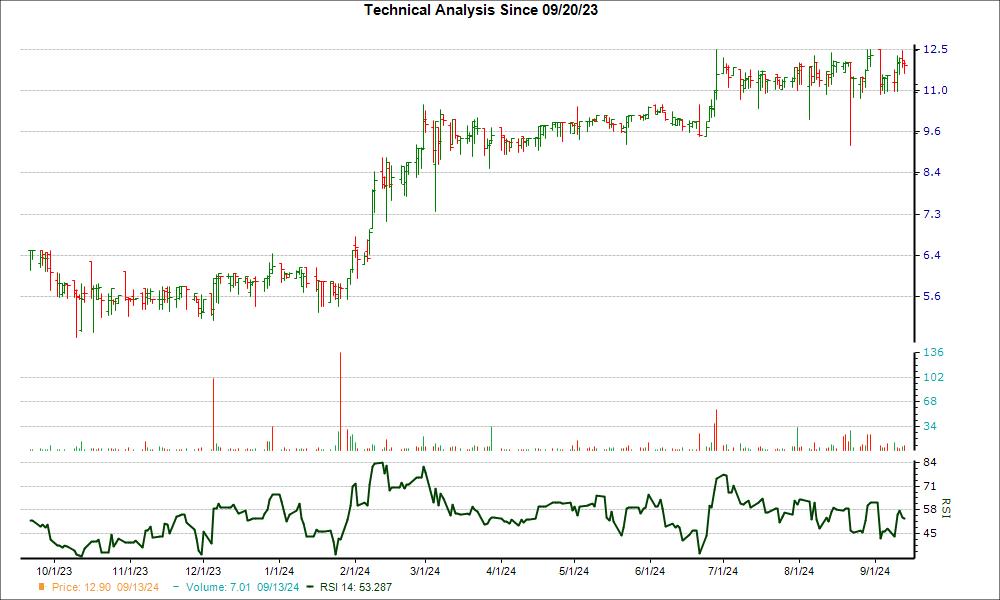
Task: Click the dark green RSI legend marker
Action: point(311,587)
